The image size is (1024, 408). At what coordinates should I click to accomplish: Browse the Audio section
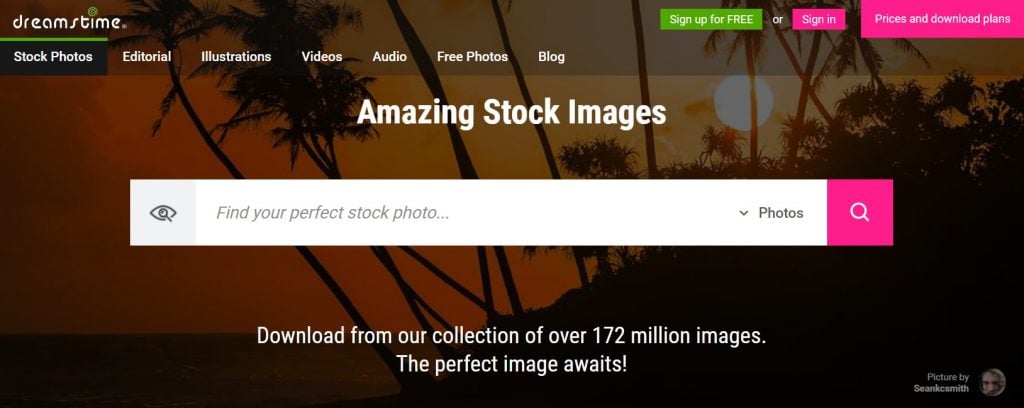(x=389, y=57)
